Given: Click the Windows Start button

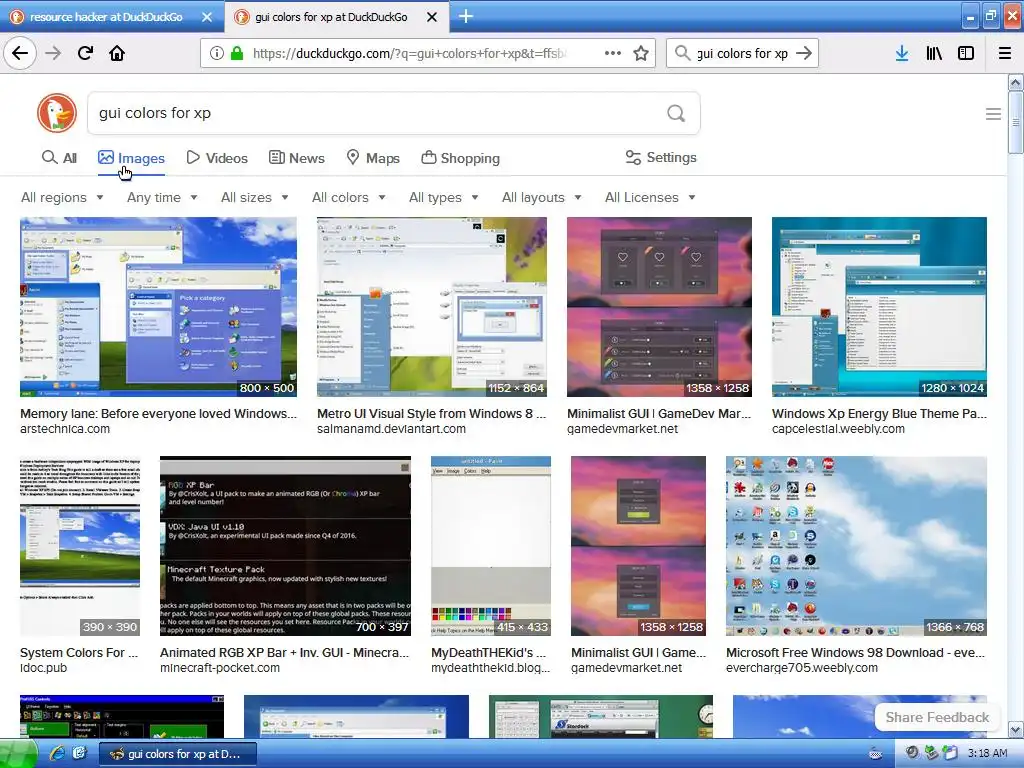Looking at the screenshot, I should pos(18,754).
